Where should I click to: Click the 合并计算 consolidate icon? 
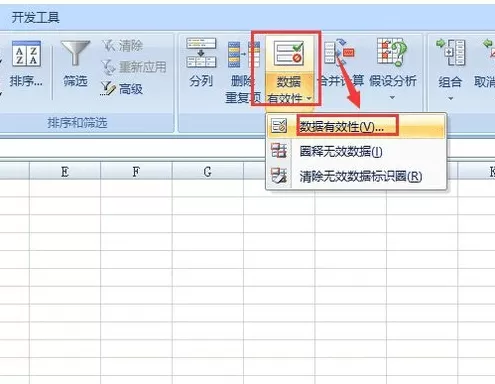(339, 53)
